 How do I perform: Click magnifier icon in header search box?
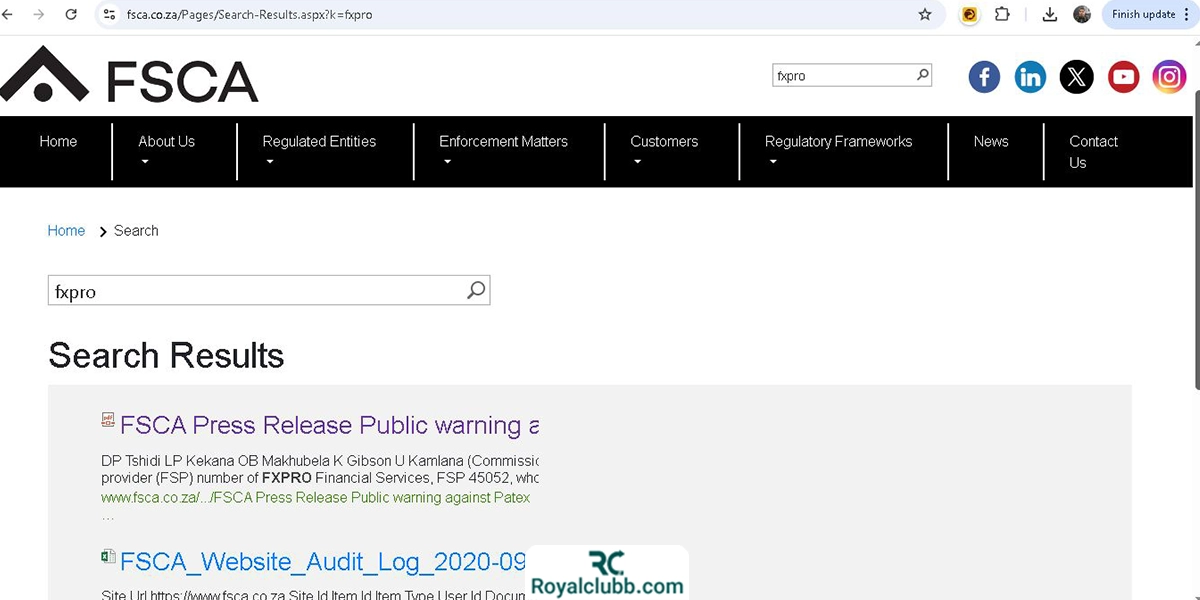[x=922, y=75]
